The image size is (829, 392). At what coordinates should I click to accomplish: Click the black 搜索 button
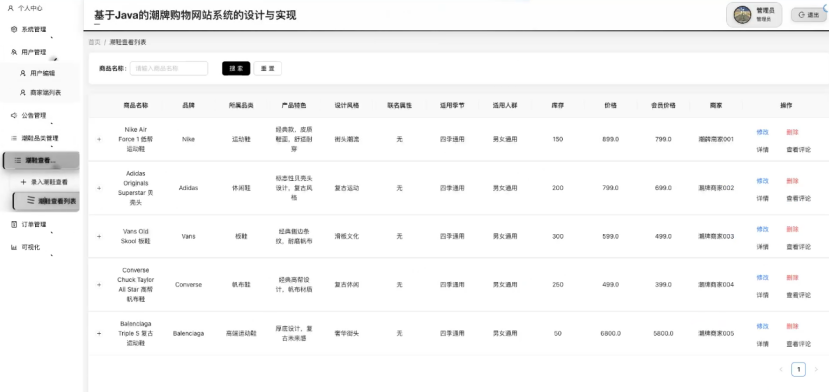[236, 68]
